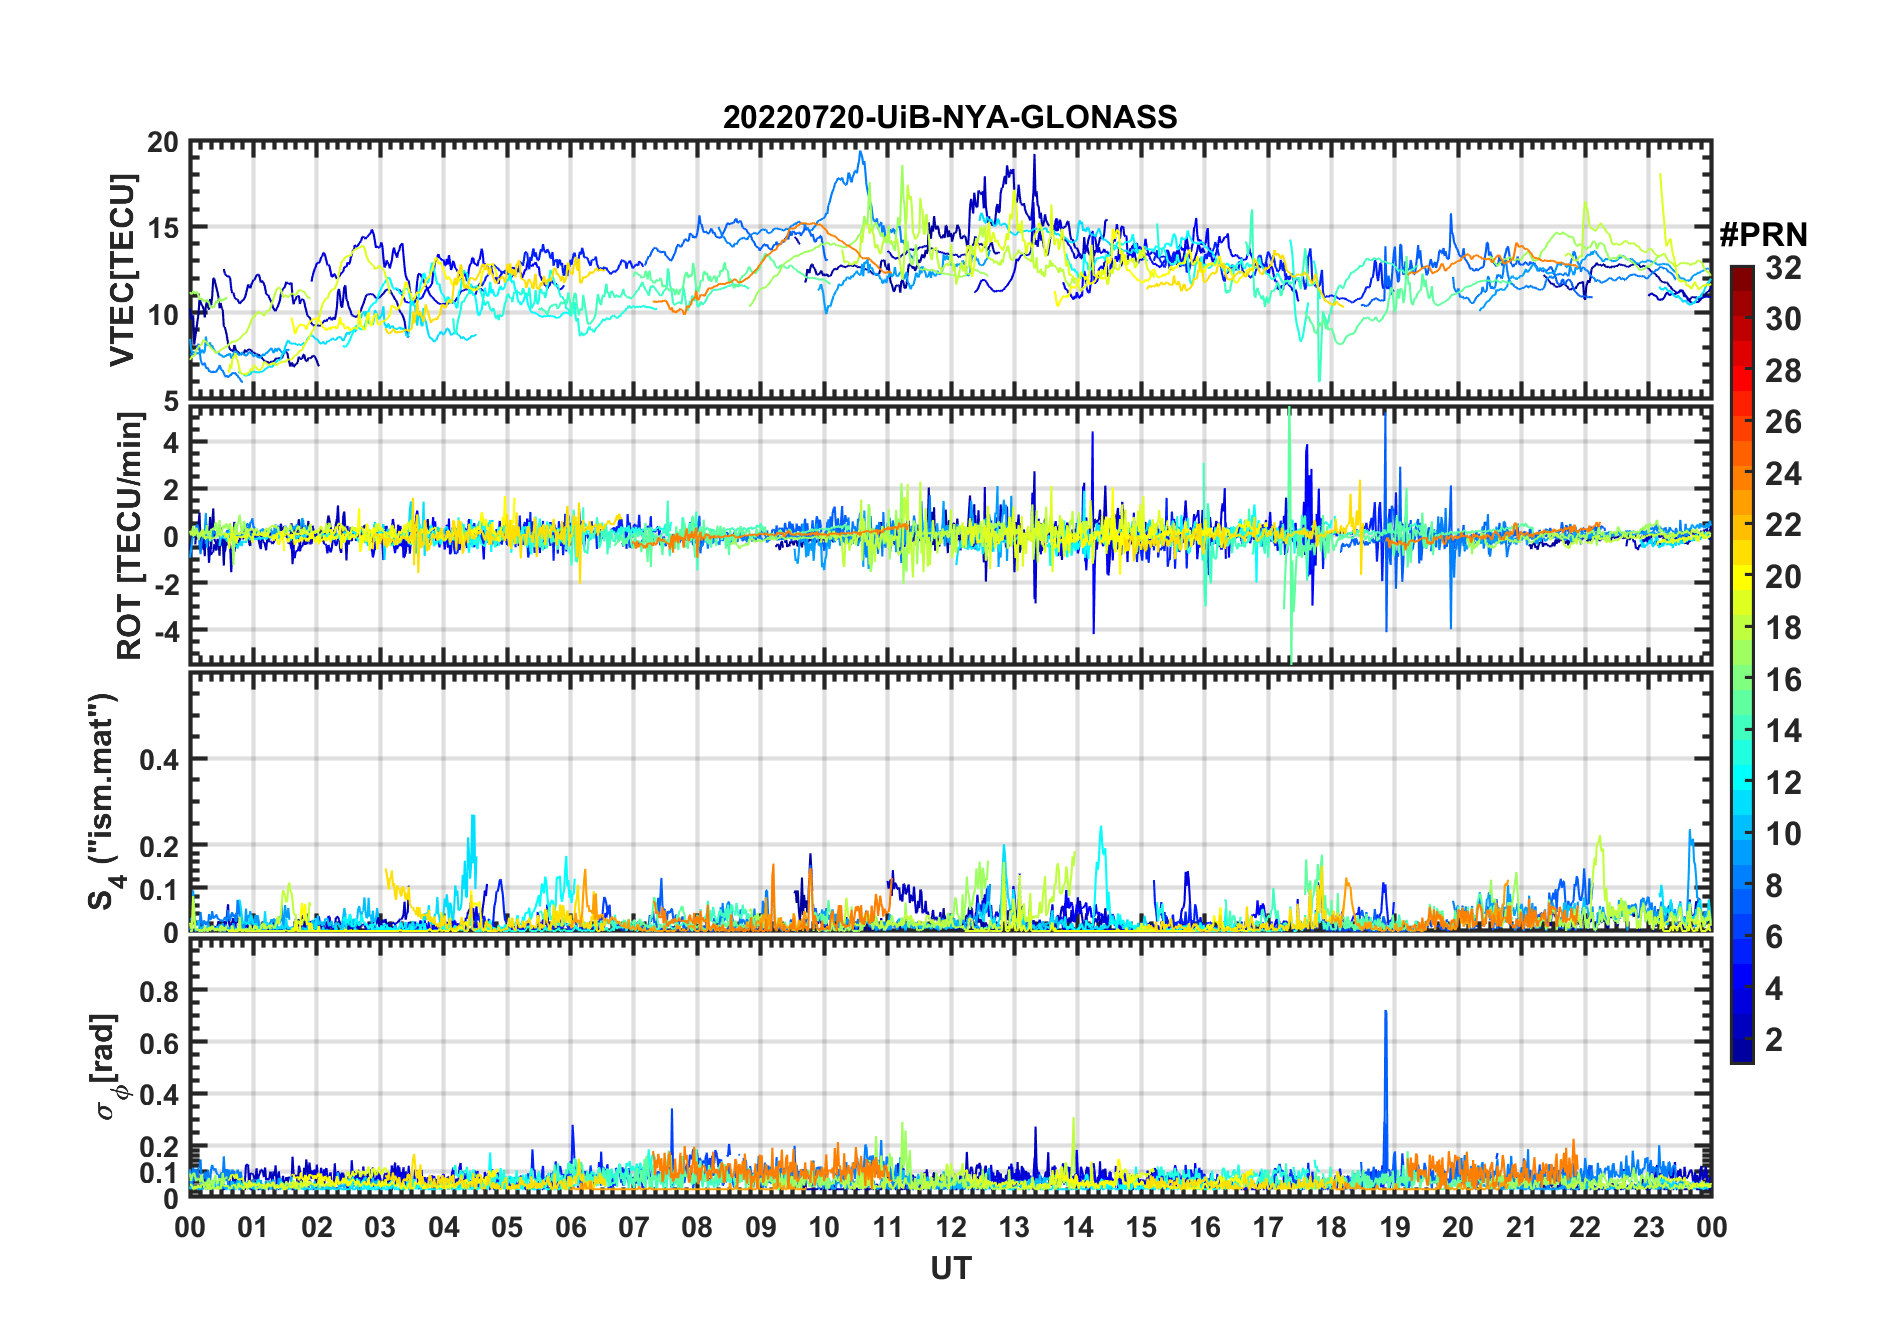This screenshot has width=1902, height=1330.
Task: Click ROT axis tick label 4
Action: [172, 442]
